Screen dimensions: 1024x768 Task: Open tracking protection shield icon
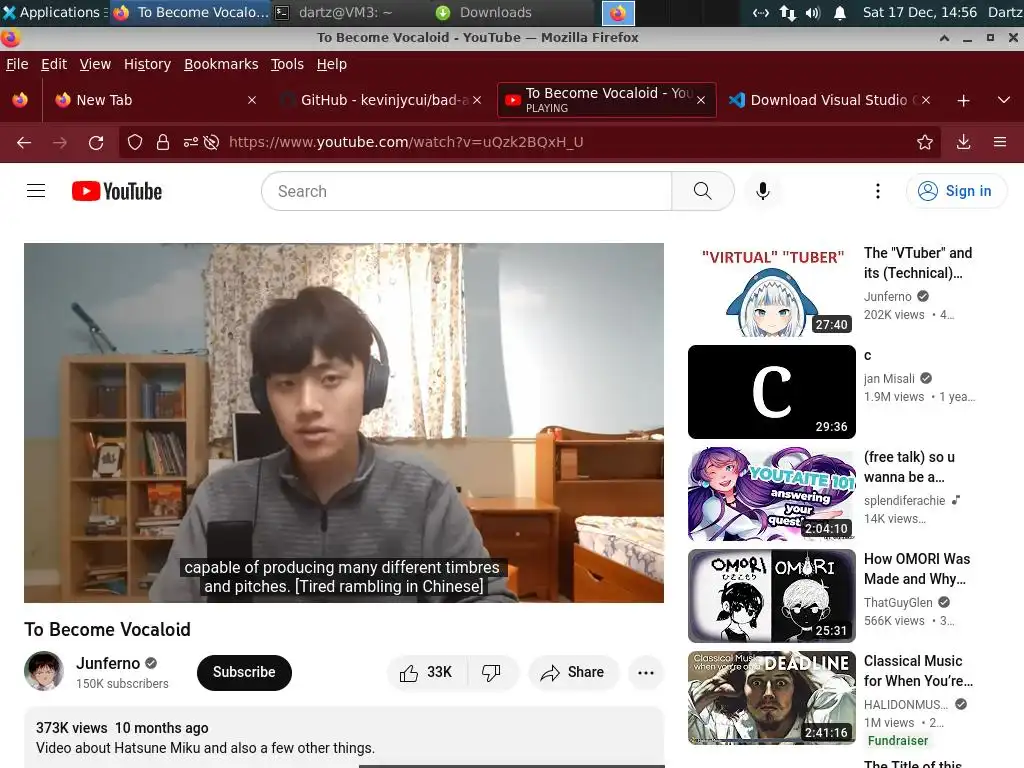(x=135, y=142)
